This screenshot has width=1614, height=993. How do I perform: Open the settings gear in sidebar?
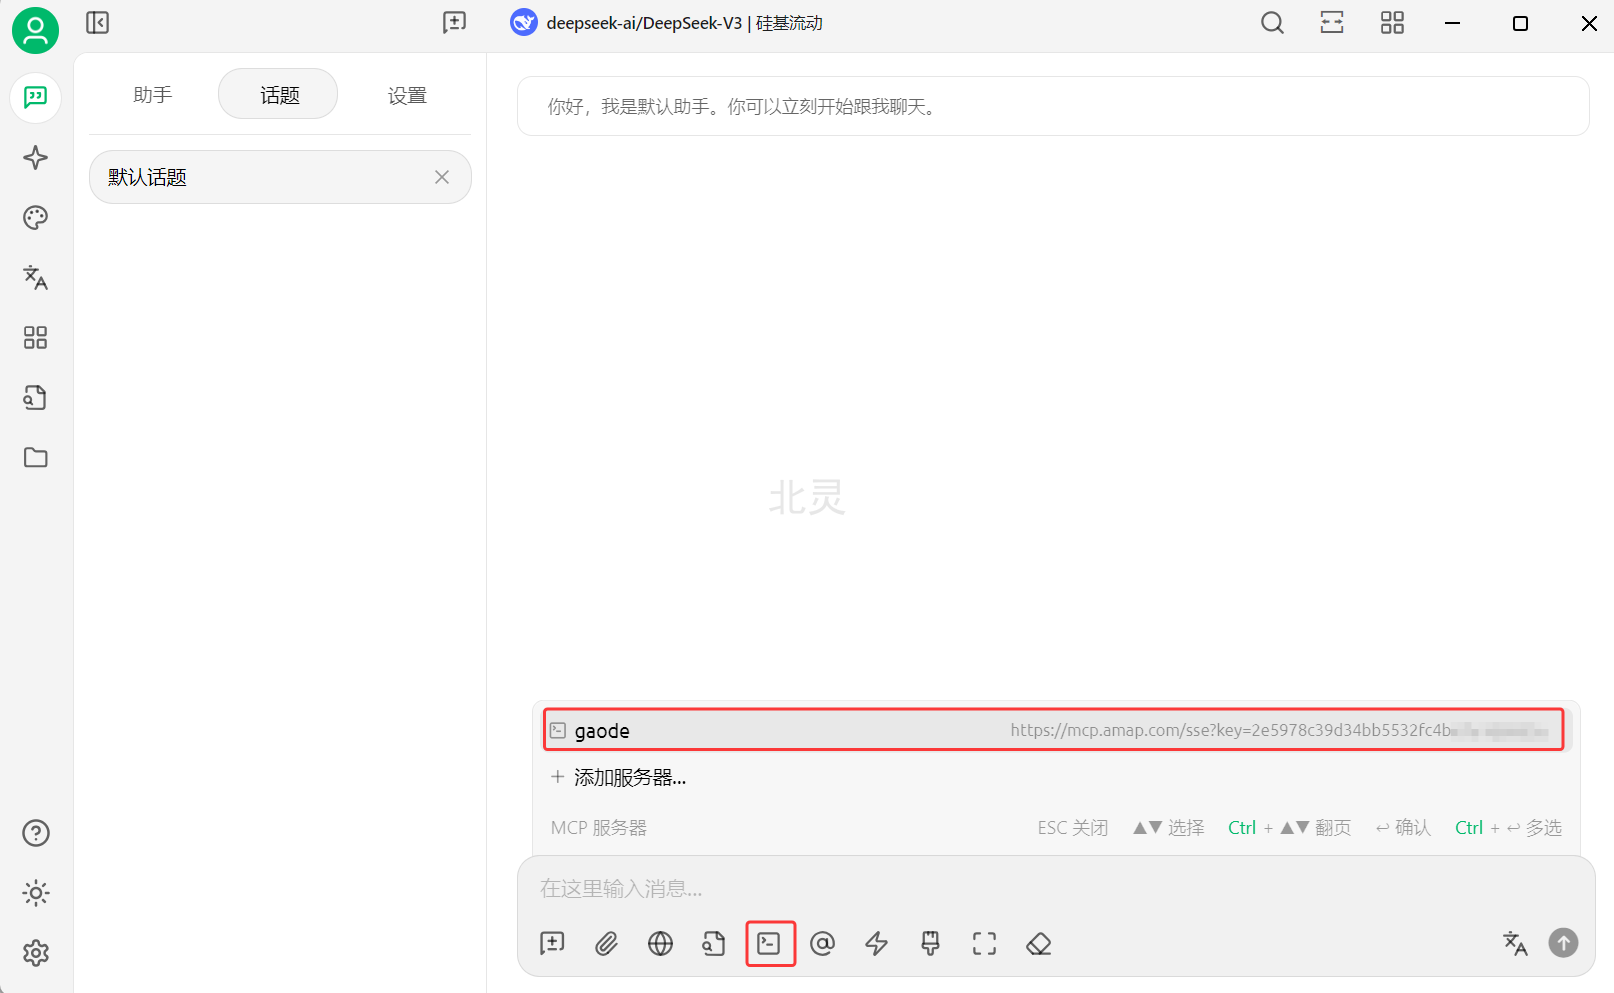(x=35, y=953)
